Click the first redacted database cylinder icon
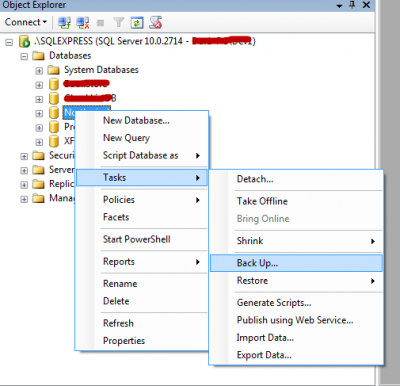The width and height of the screenshot is (400, 386). (54, 84)
